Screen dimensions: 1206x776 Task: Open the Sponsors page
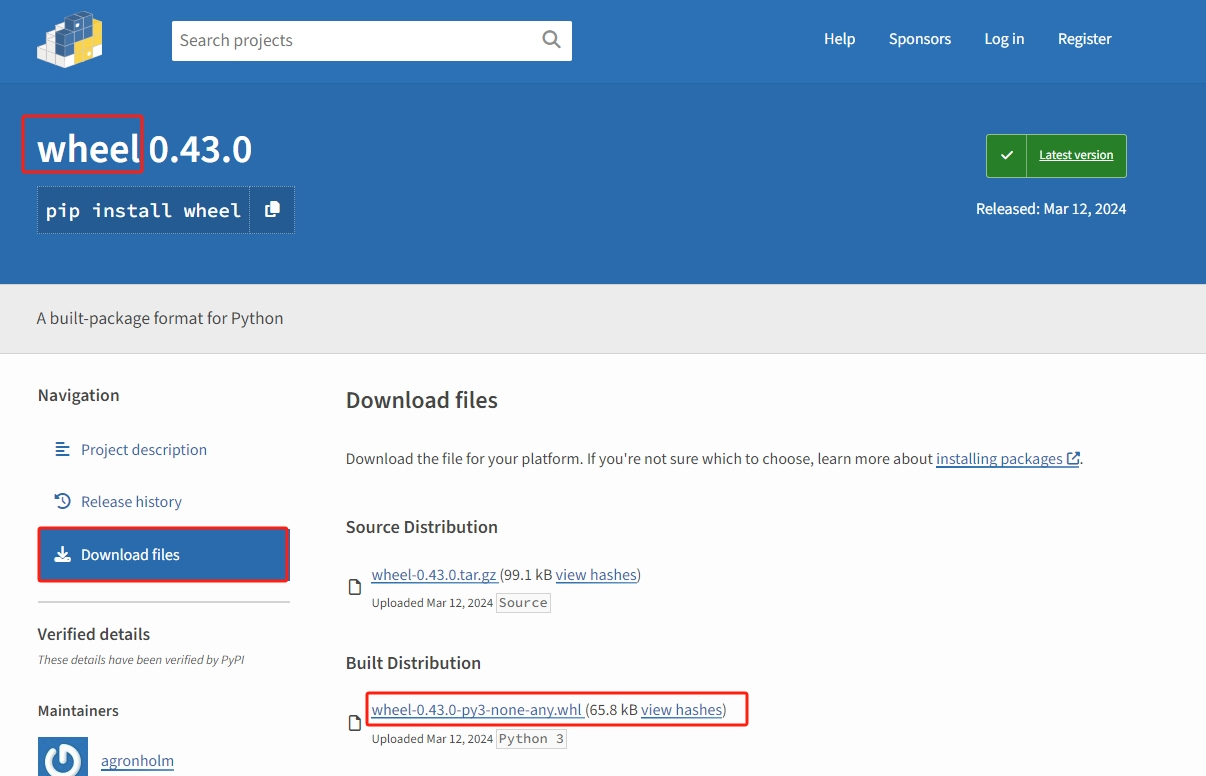(920, 39)
